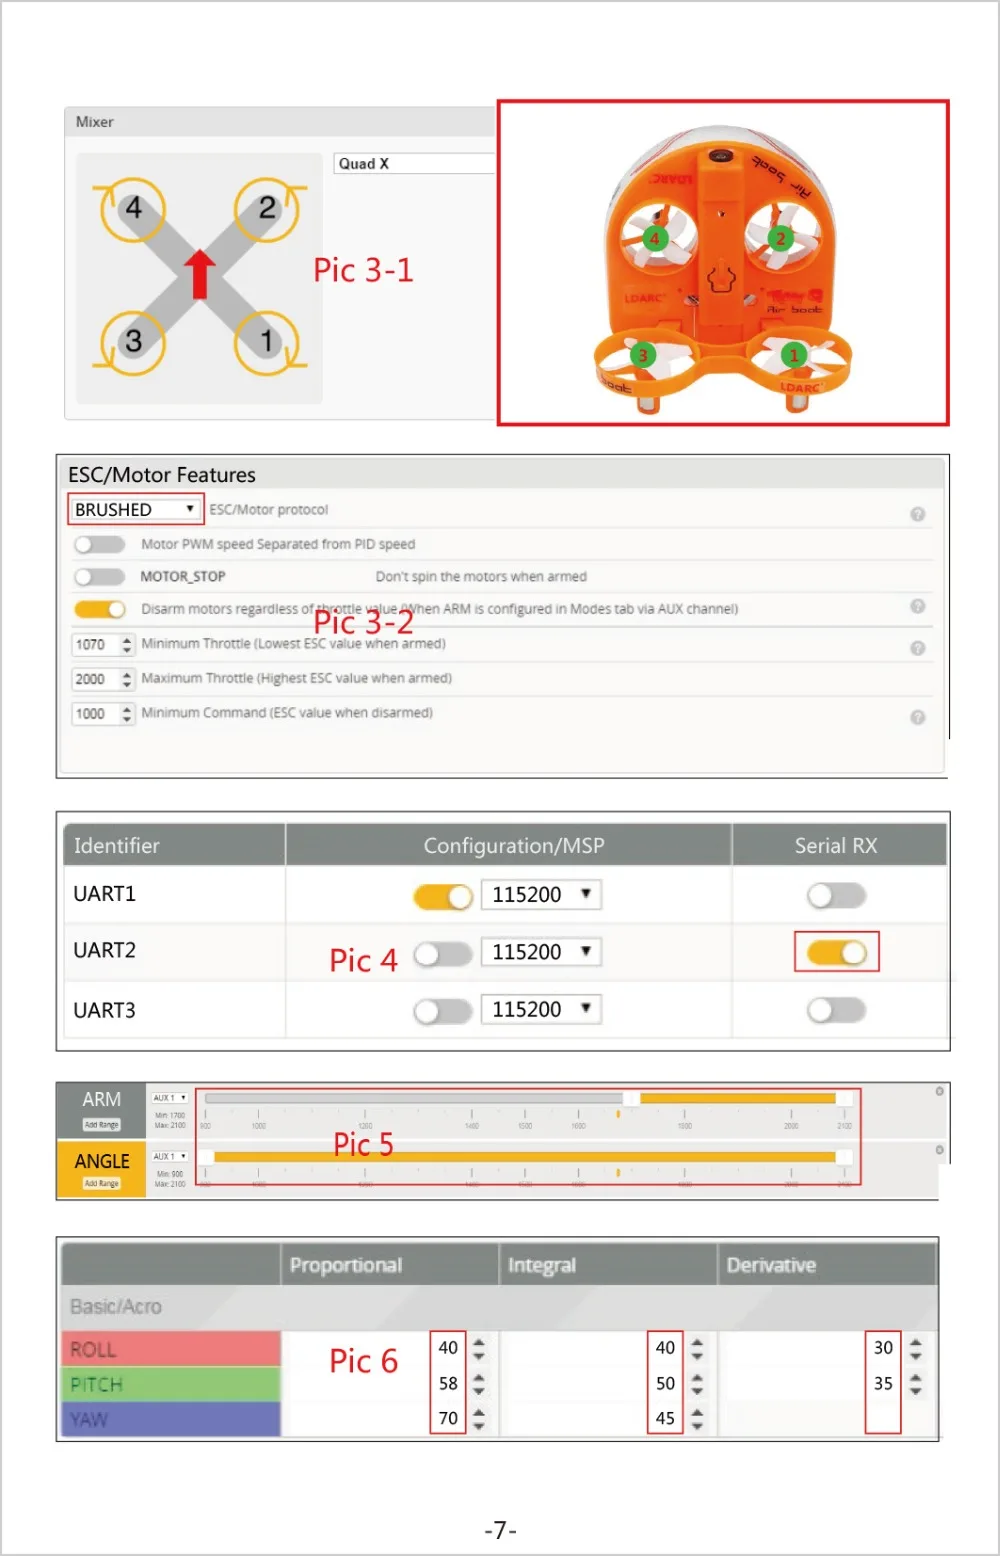The height and width of the screenshot is (1556, 1000).
Task: Click ROLL Derivative stepper arrows
Action: [x=916, y=1349]
